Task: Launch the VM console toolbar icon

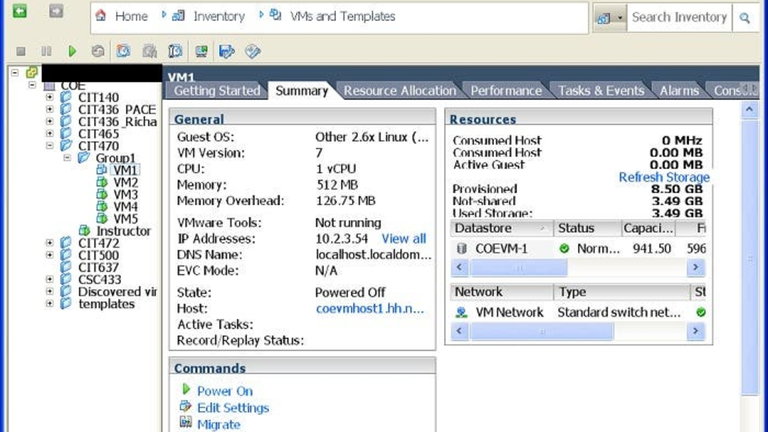Action: 201,51
